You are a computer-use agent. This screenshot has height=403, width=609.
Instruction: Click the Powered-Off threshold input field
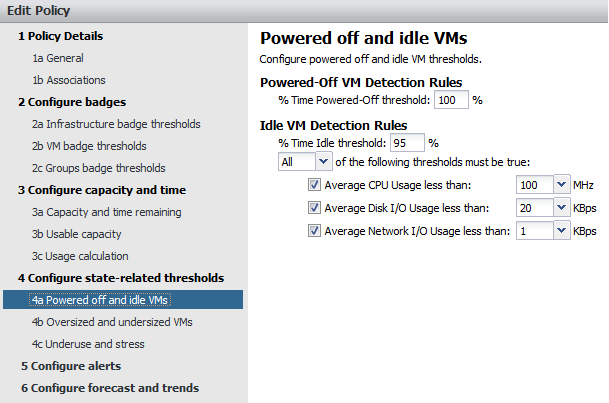coord(450,100)
